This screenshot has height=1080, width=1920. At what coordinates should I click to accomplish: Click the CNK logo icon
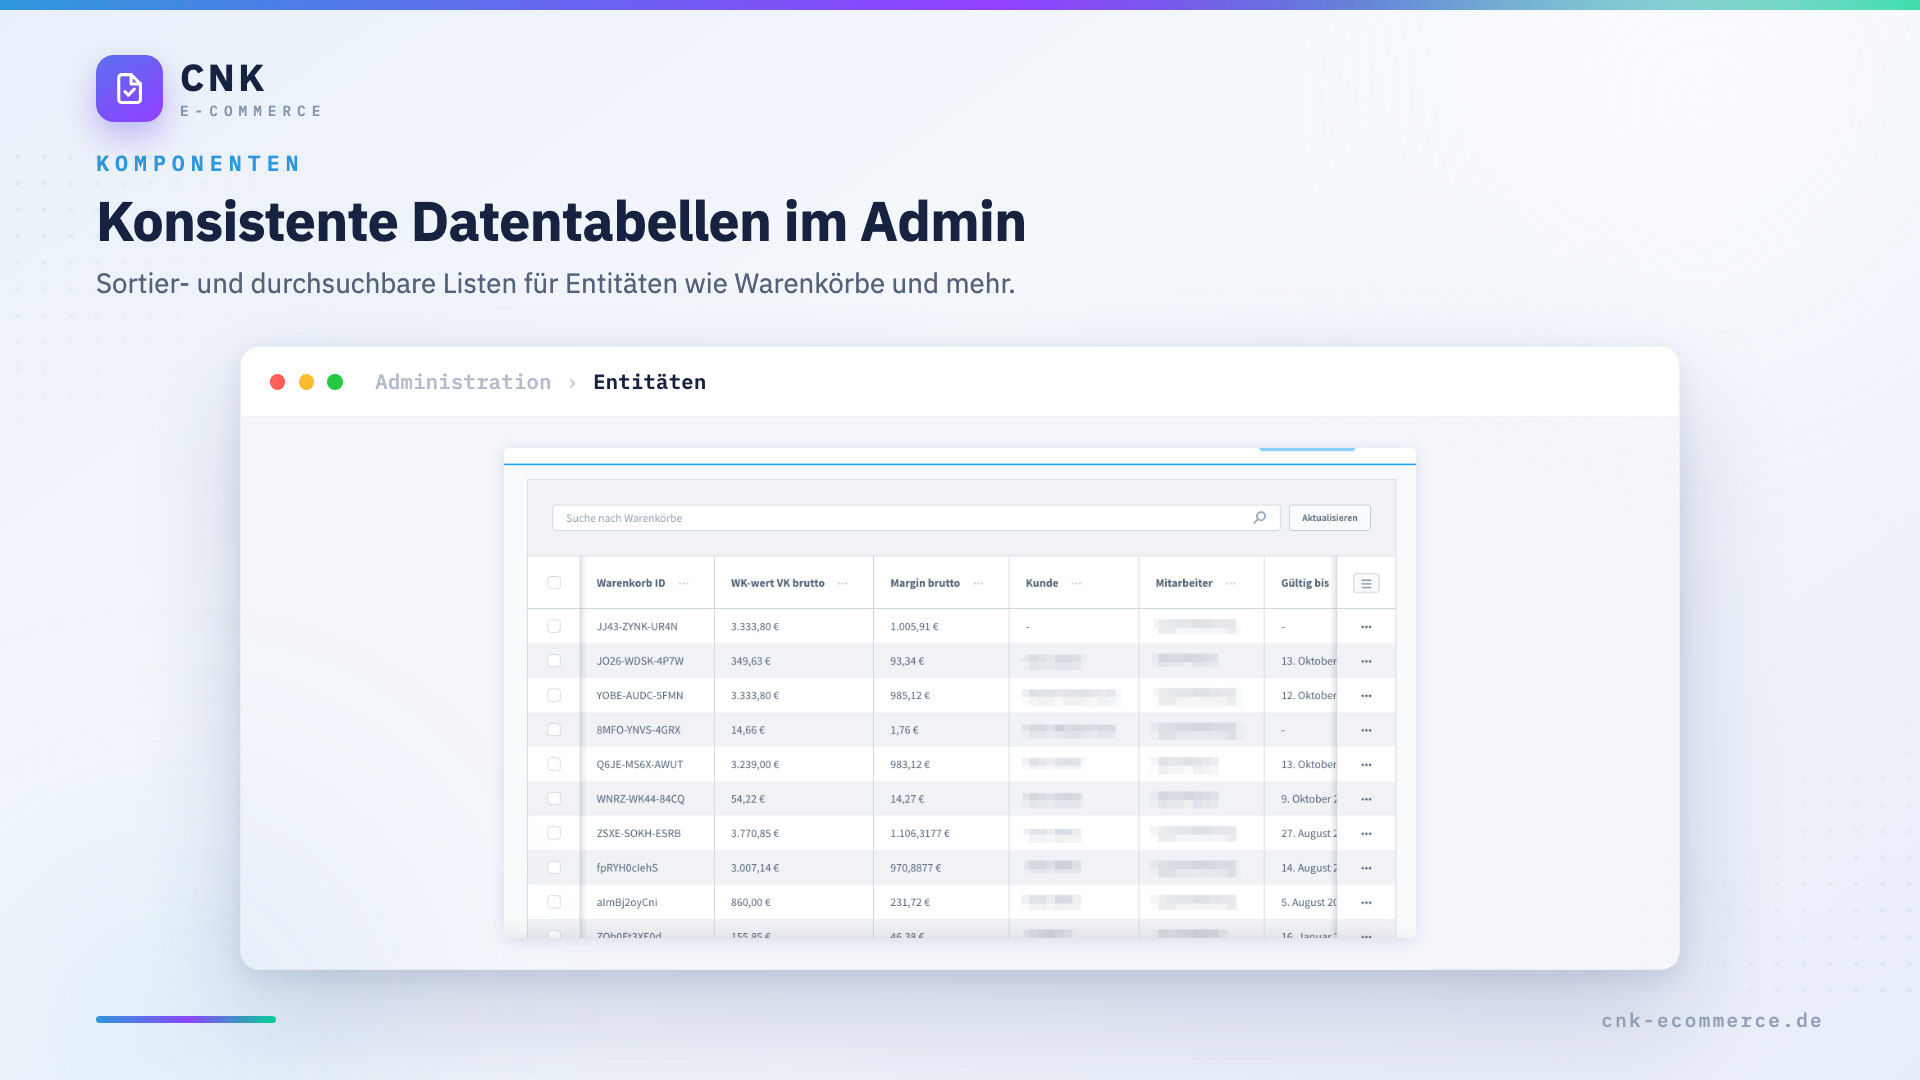tap(129, 88)
